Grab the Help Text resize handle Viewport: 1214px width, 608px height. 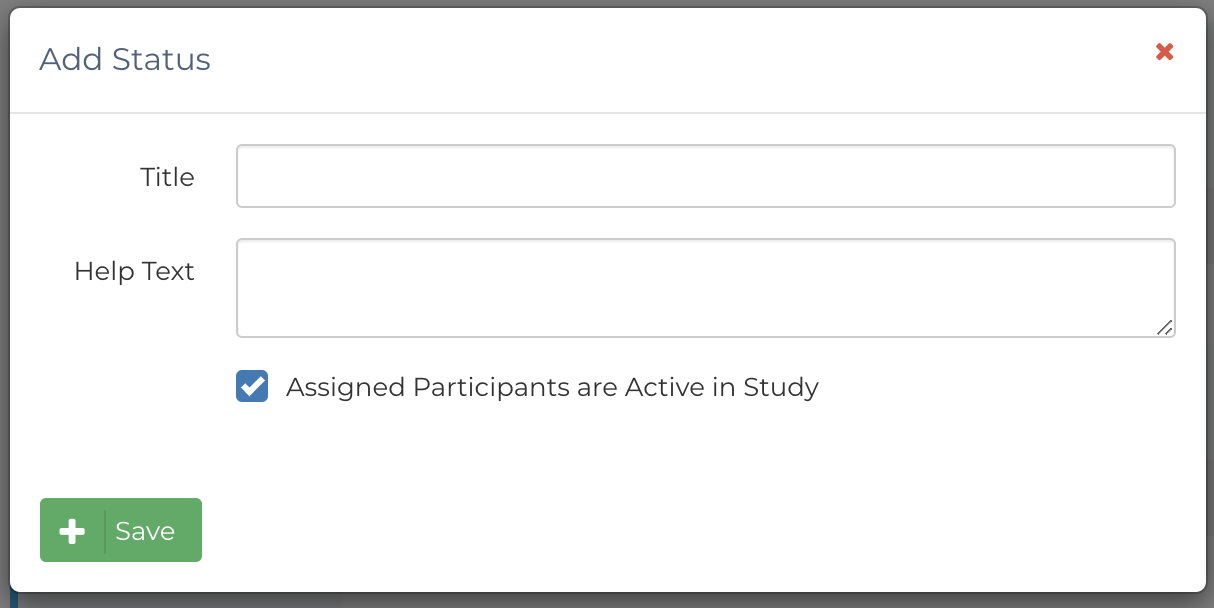pyautogui.click(x=1164, y=327)
